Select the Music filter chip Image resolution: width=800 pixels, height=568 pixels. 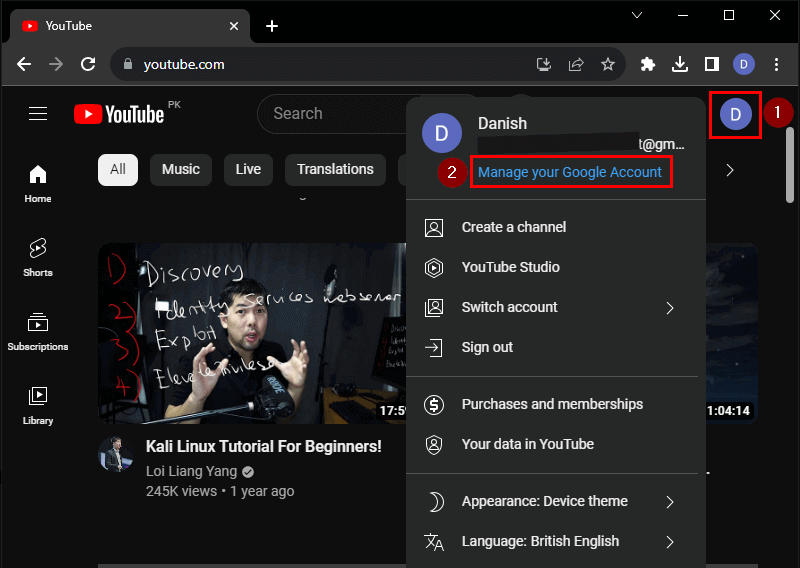pyautogui.click(x=181, y=169)
